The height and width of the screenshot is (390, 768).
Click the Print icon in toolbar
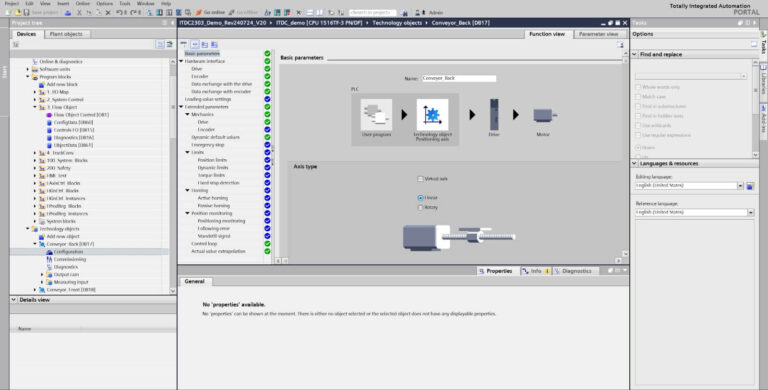[68, 12]
